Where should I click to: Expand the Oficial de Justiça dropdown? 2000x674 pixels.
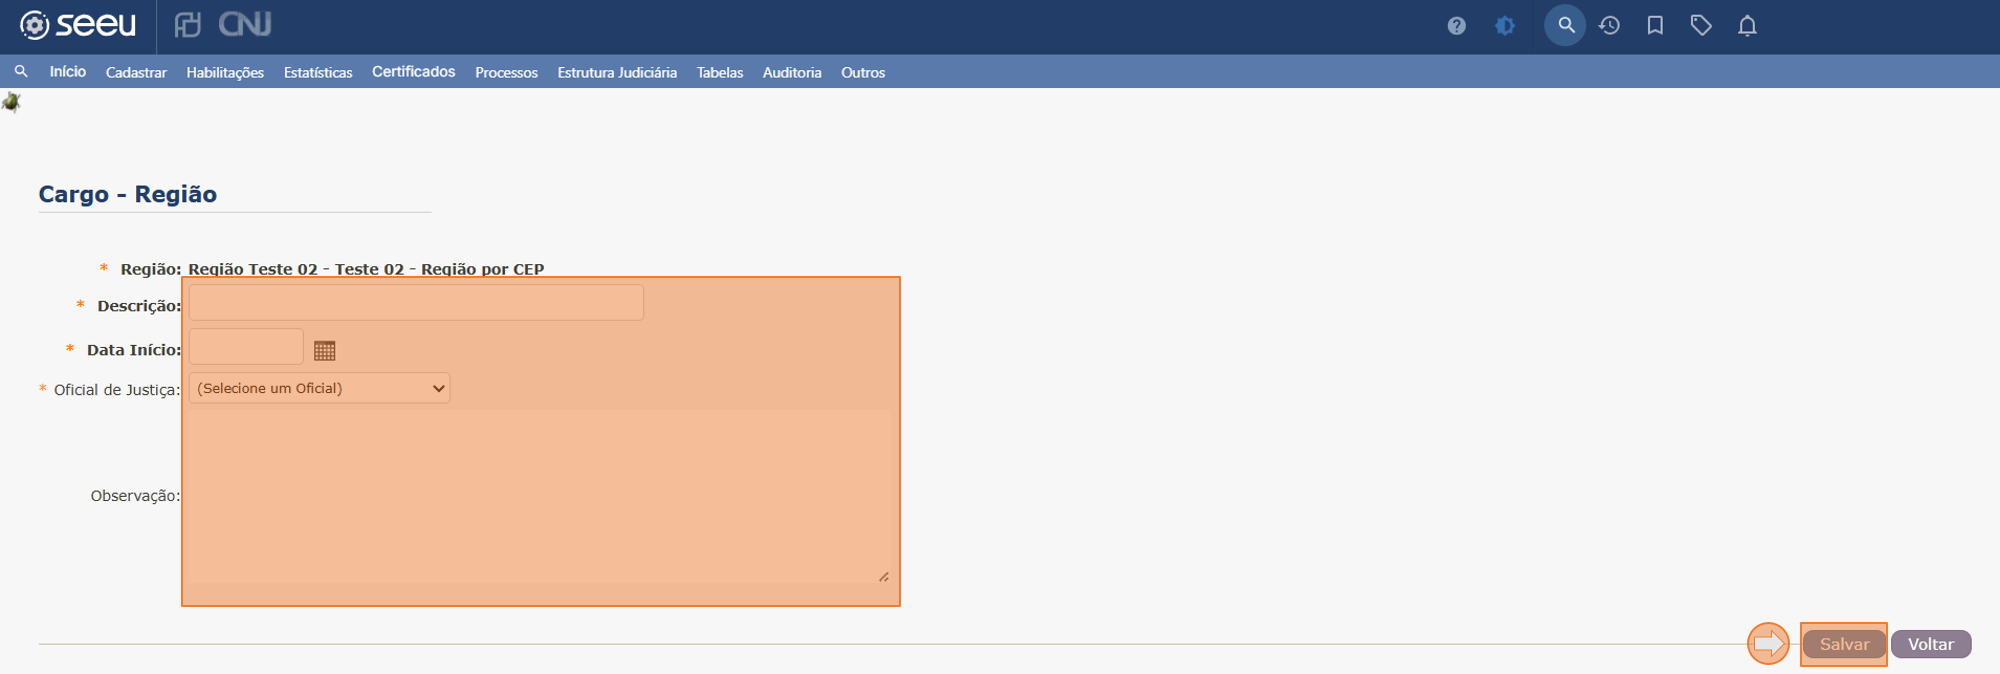(319, 388)
